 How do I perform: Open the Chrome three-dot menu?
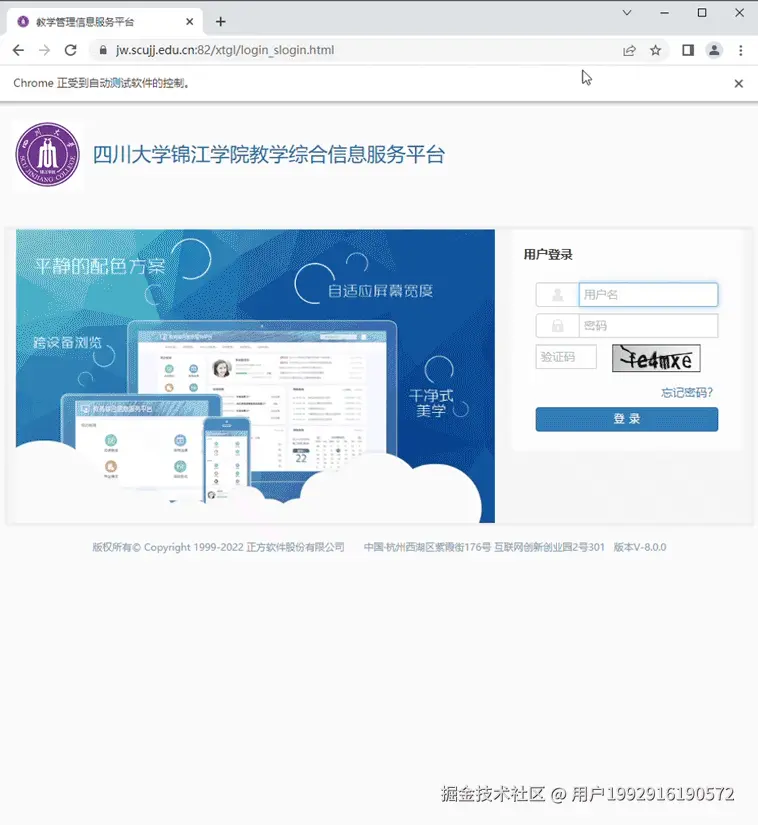point(741,50)
